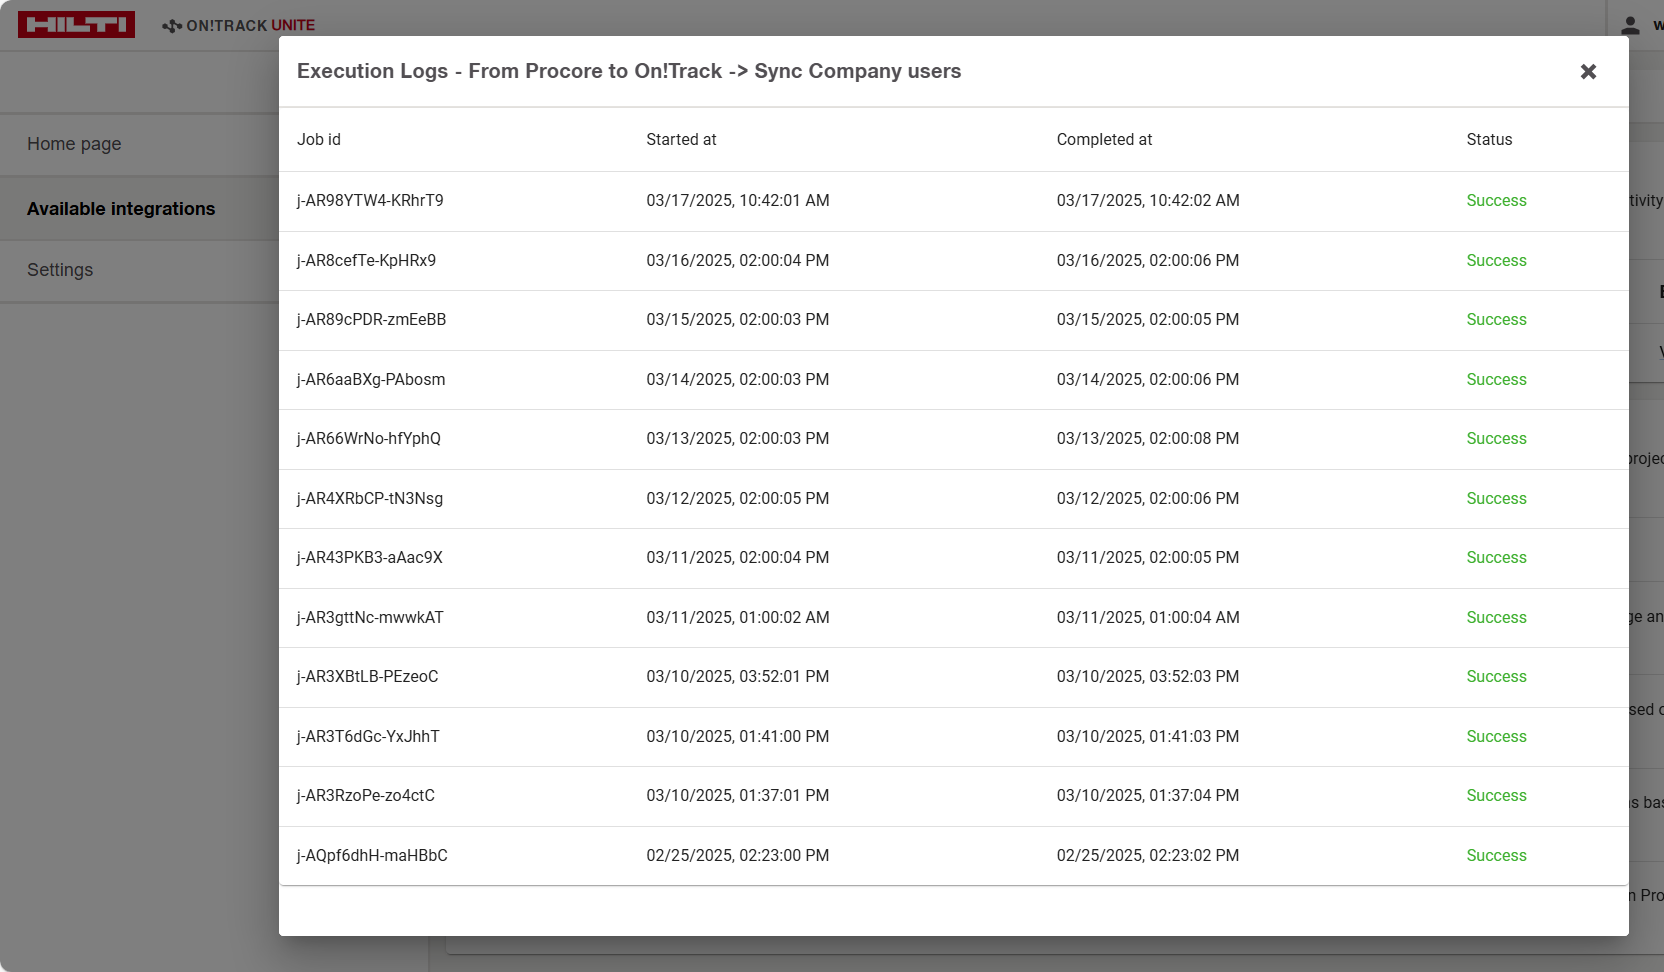Close the Execution Logs dialog

point(1588,72)
